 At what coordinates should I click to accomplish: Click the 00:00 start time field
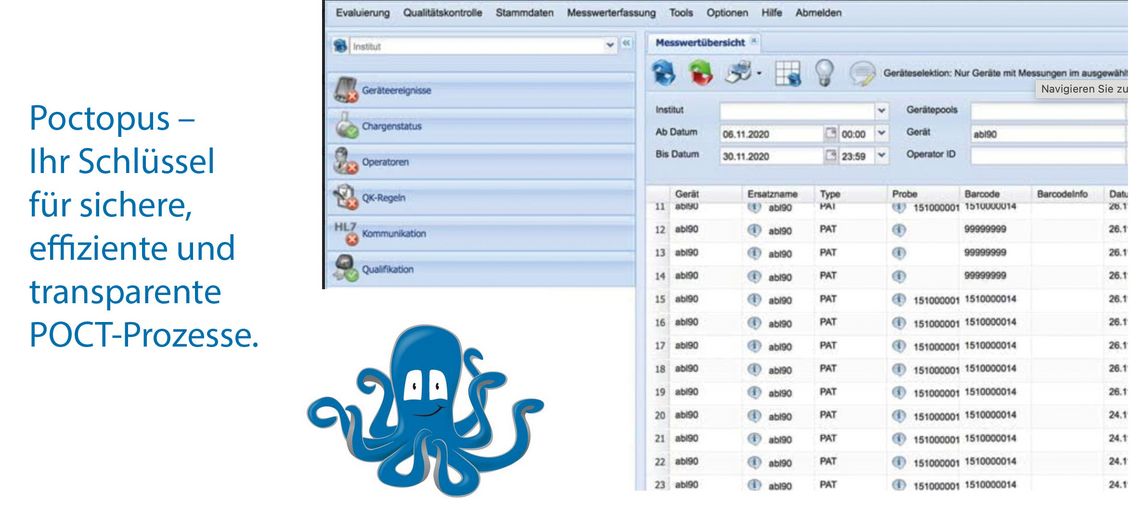[857, 134]
